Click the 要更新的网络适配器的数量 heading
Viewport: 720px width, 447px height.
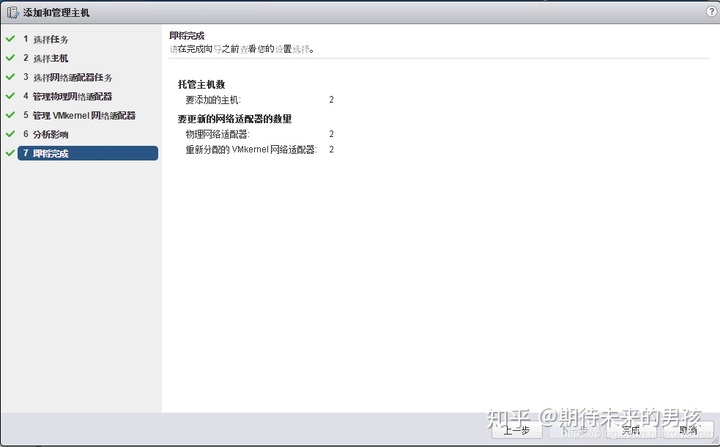pos(235,119)
